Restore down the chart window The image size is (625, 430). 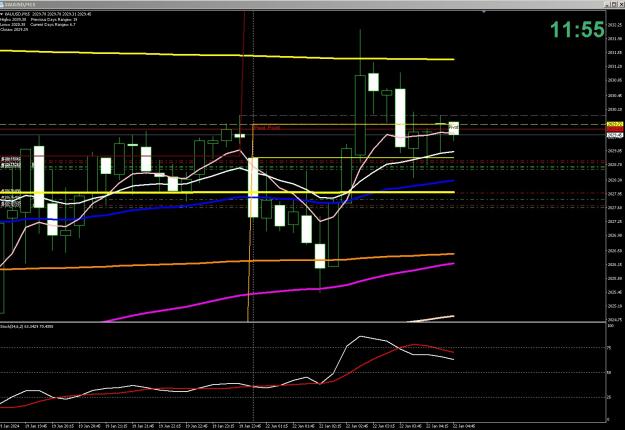613,4
